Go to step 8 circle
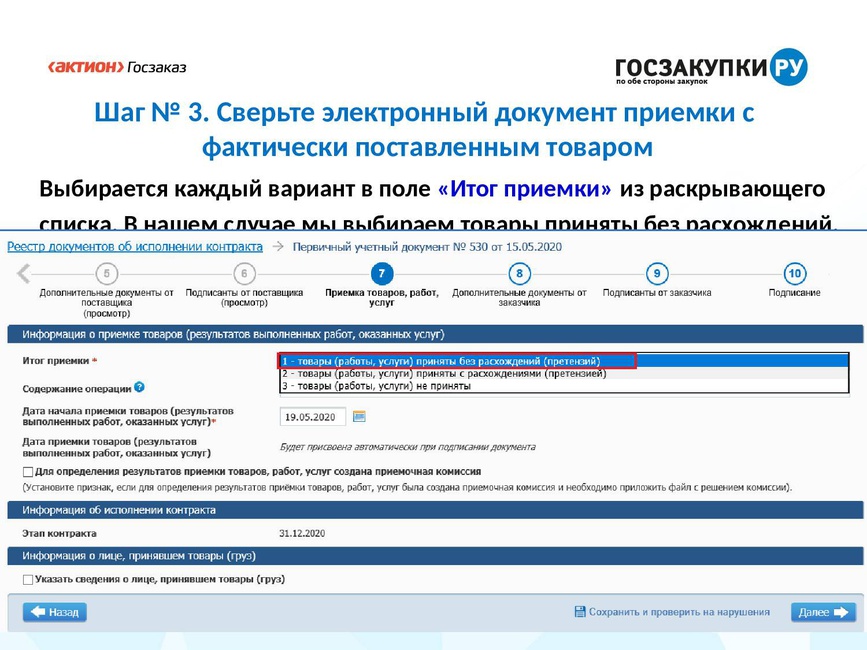This screenshot has height=650, width=867. 519,273
